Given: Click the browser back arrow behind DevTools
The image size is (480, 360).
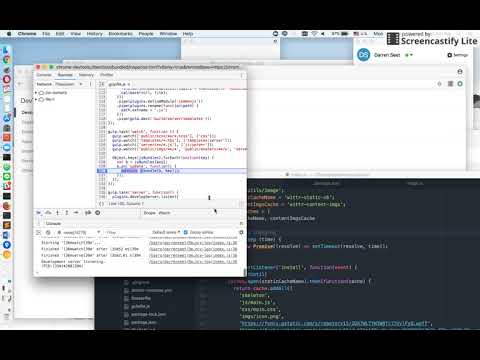Looking at the screenshot, I should pos(21,84).
